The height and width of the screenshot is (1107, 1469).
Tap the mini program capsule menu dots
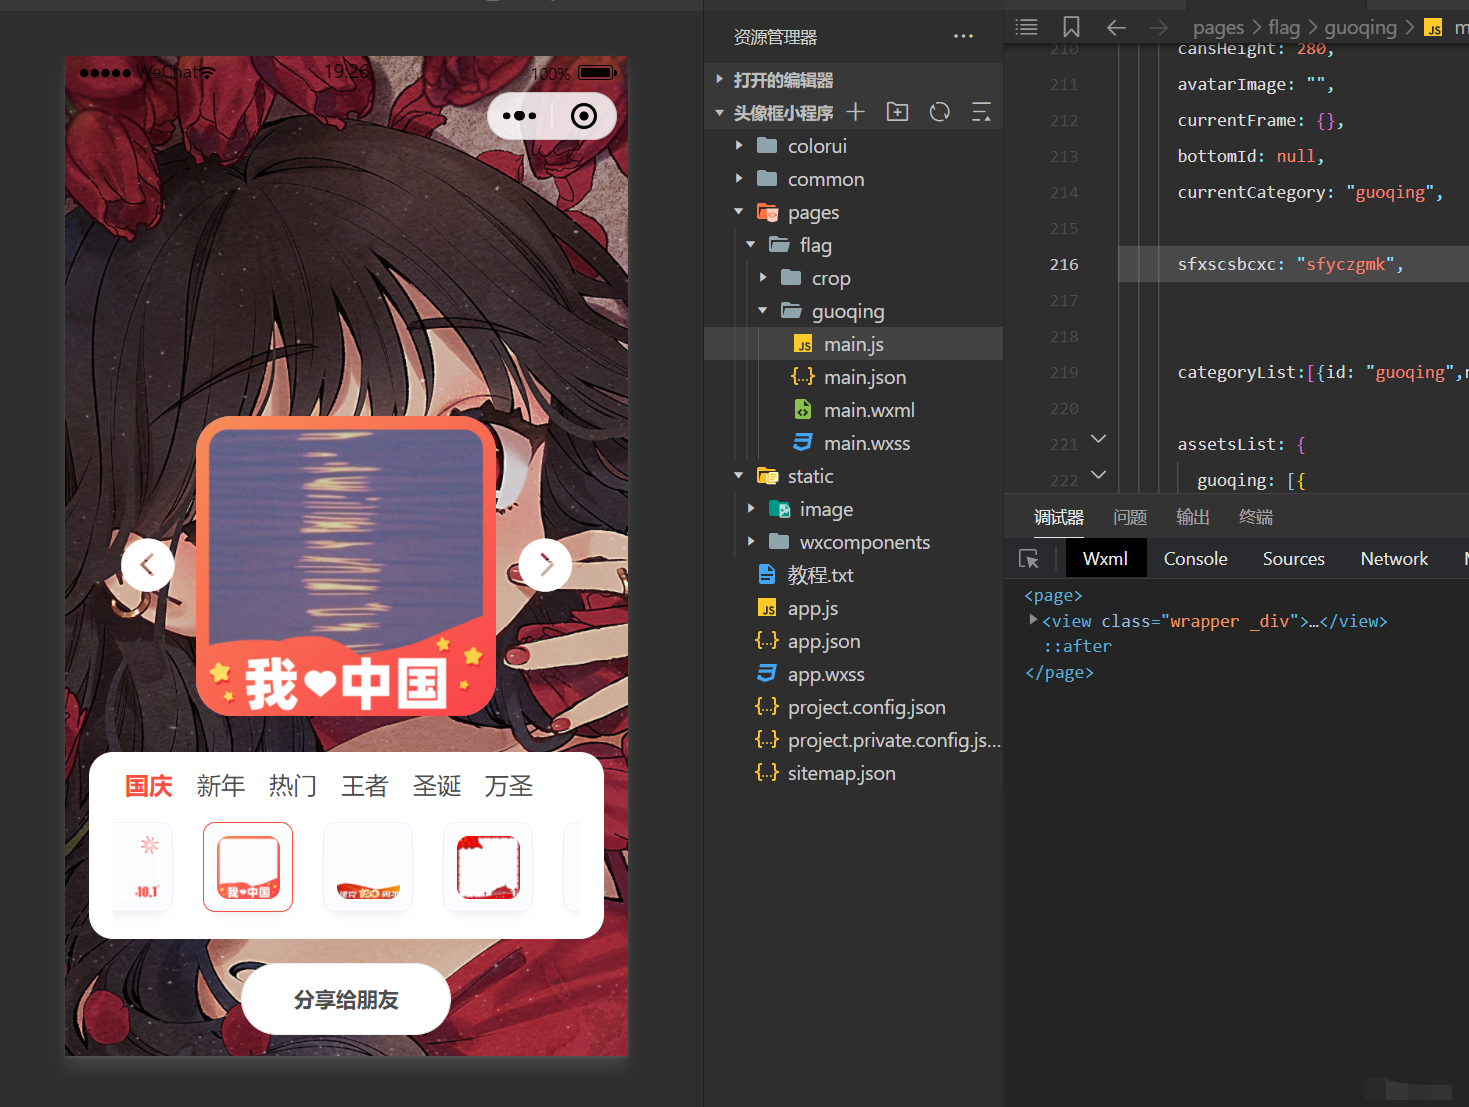click(x=519, y=116)
